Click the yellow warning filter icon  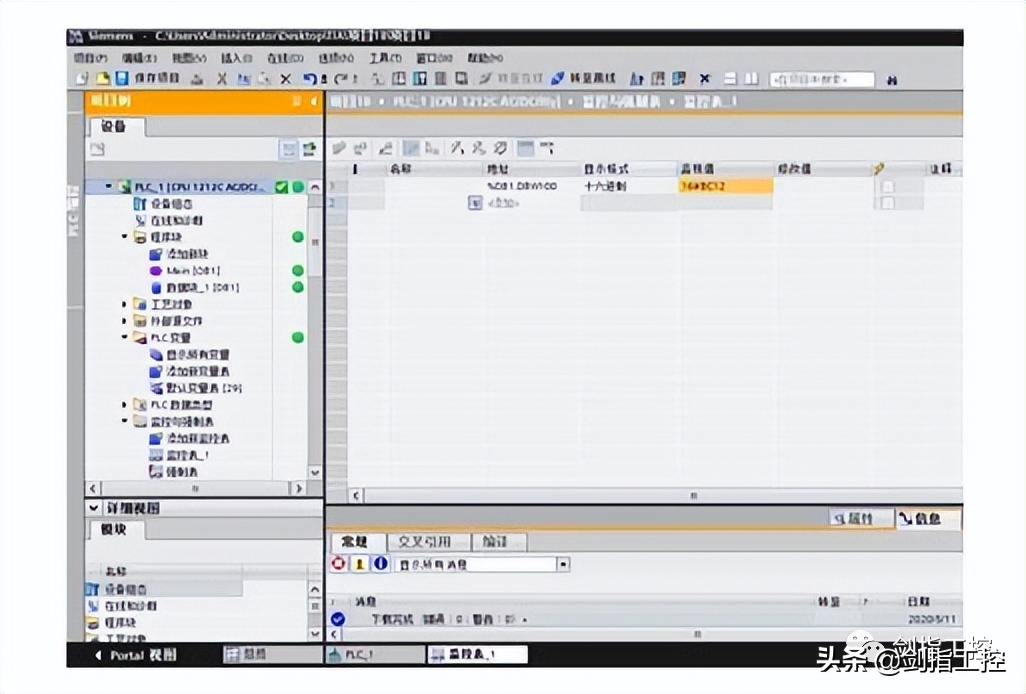tap(359, 564)
